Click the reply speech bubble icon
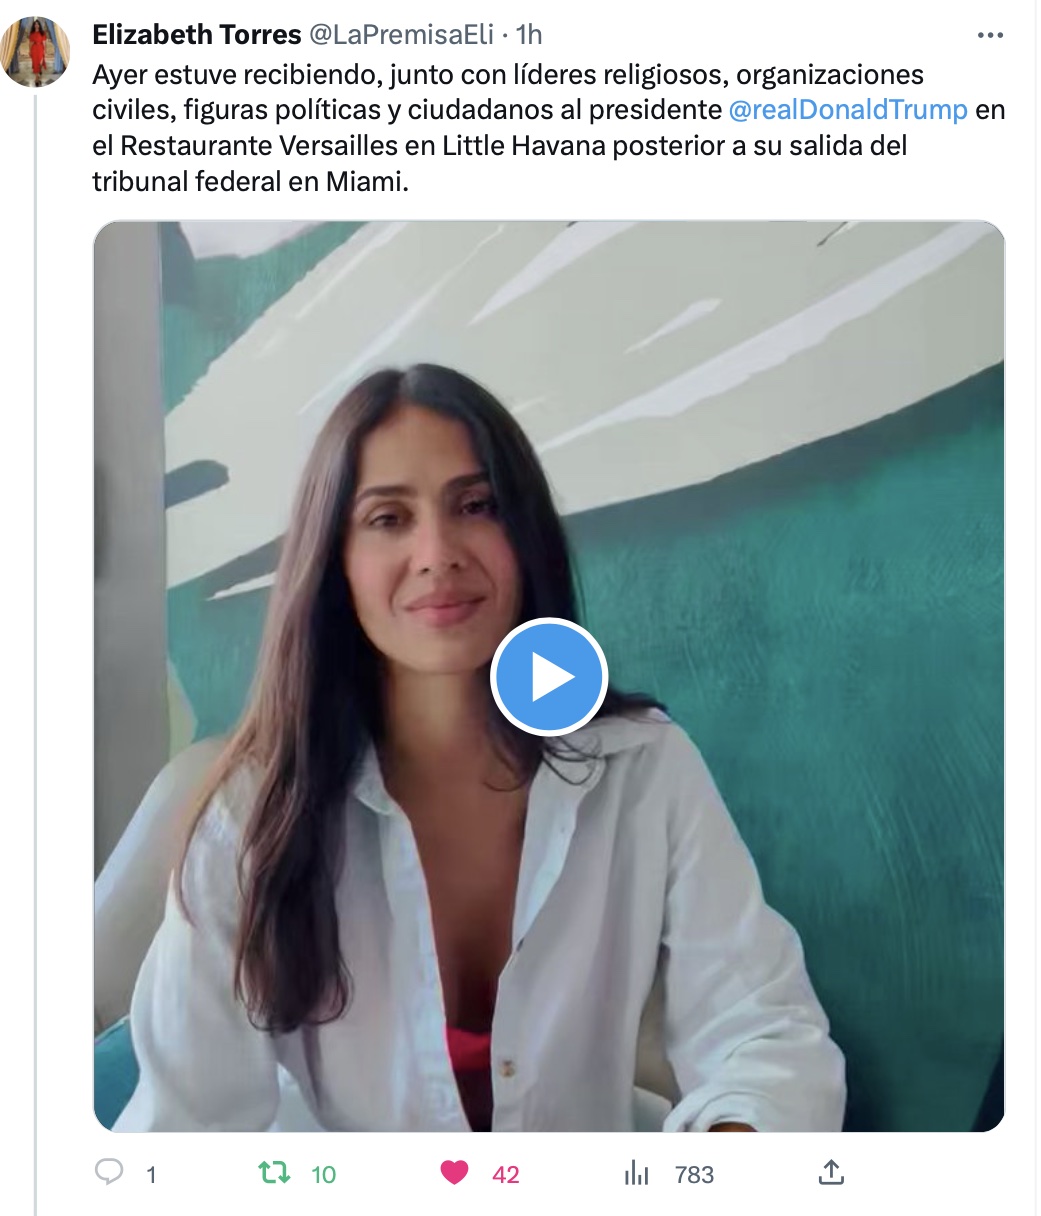1041x1216 pixels. point(109,1172)
